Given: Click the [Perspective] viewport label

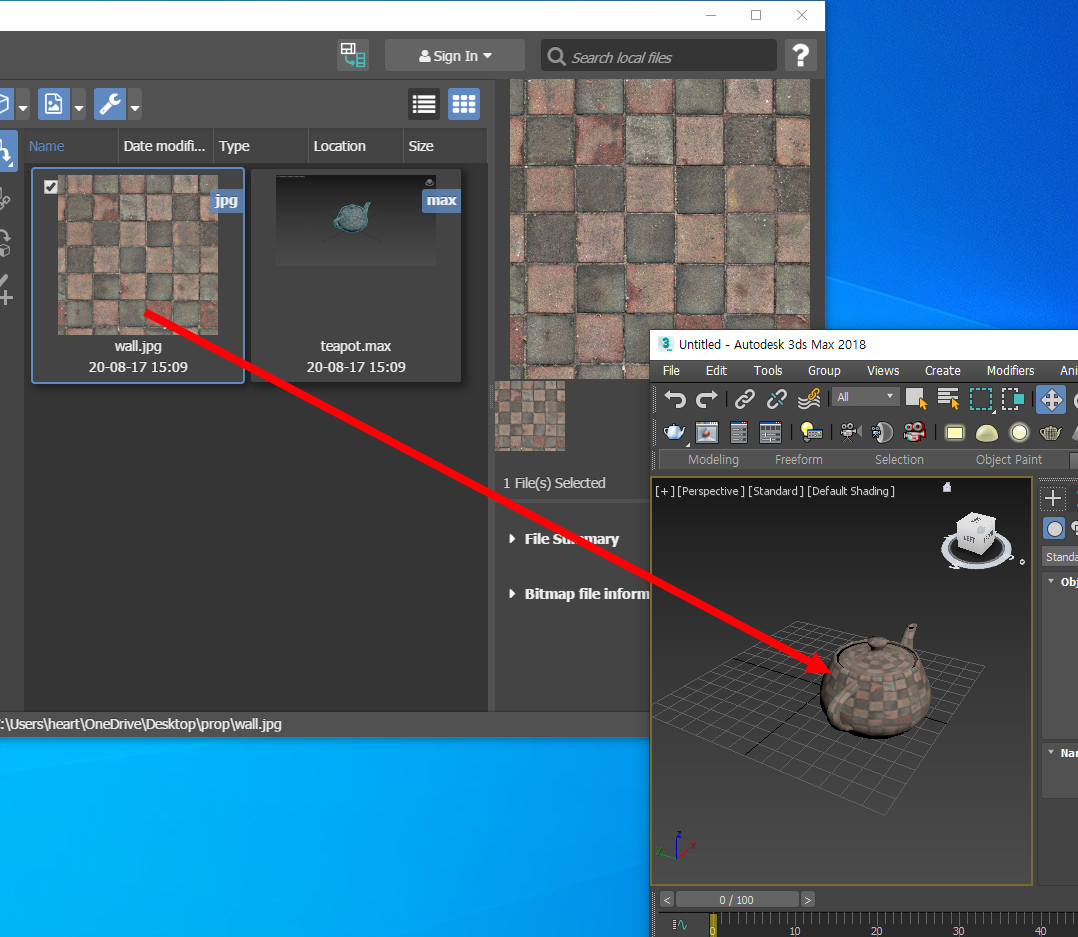Looking at the screenshot, I should point(710,491).
